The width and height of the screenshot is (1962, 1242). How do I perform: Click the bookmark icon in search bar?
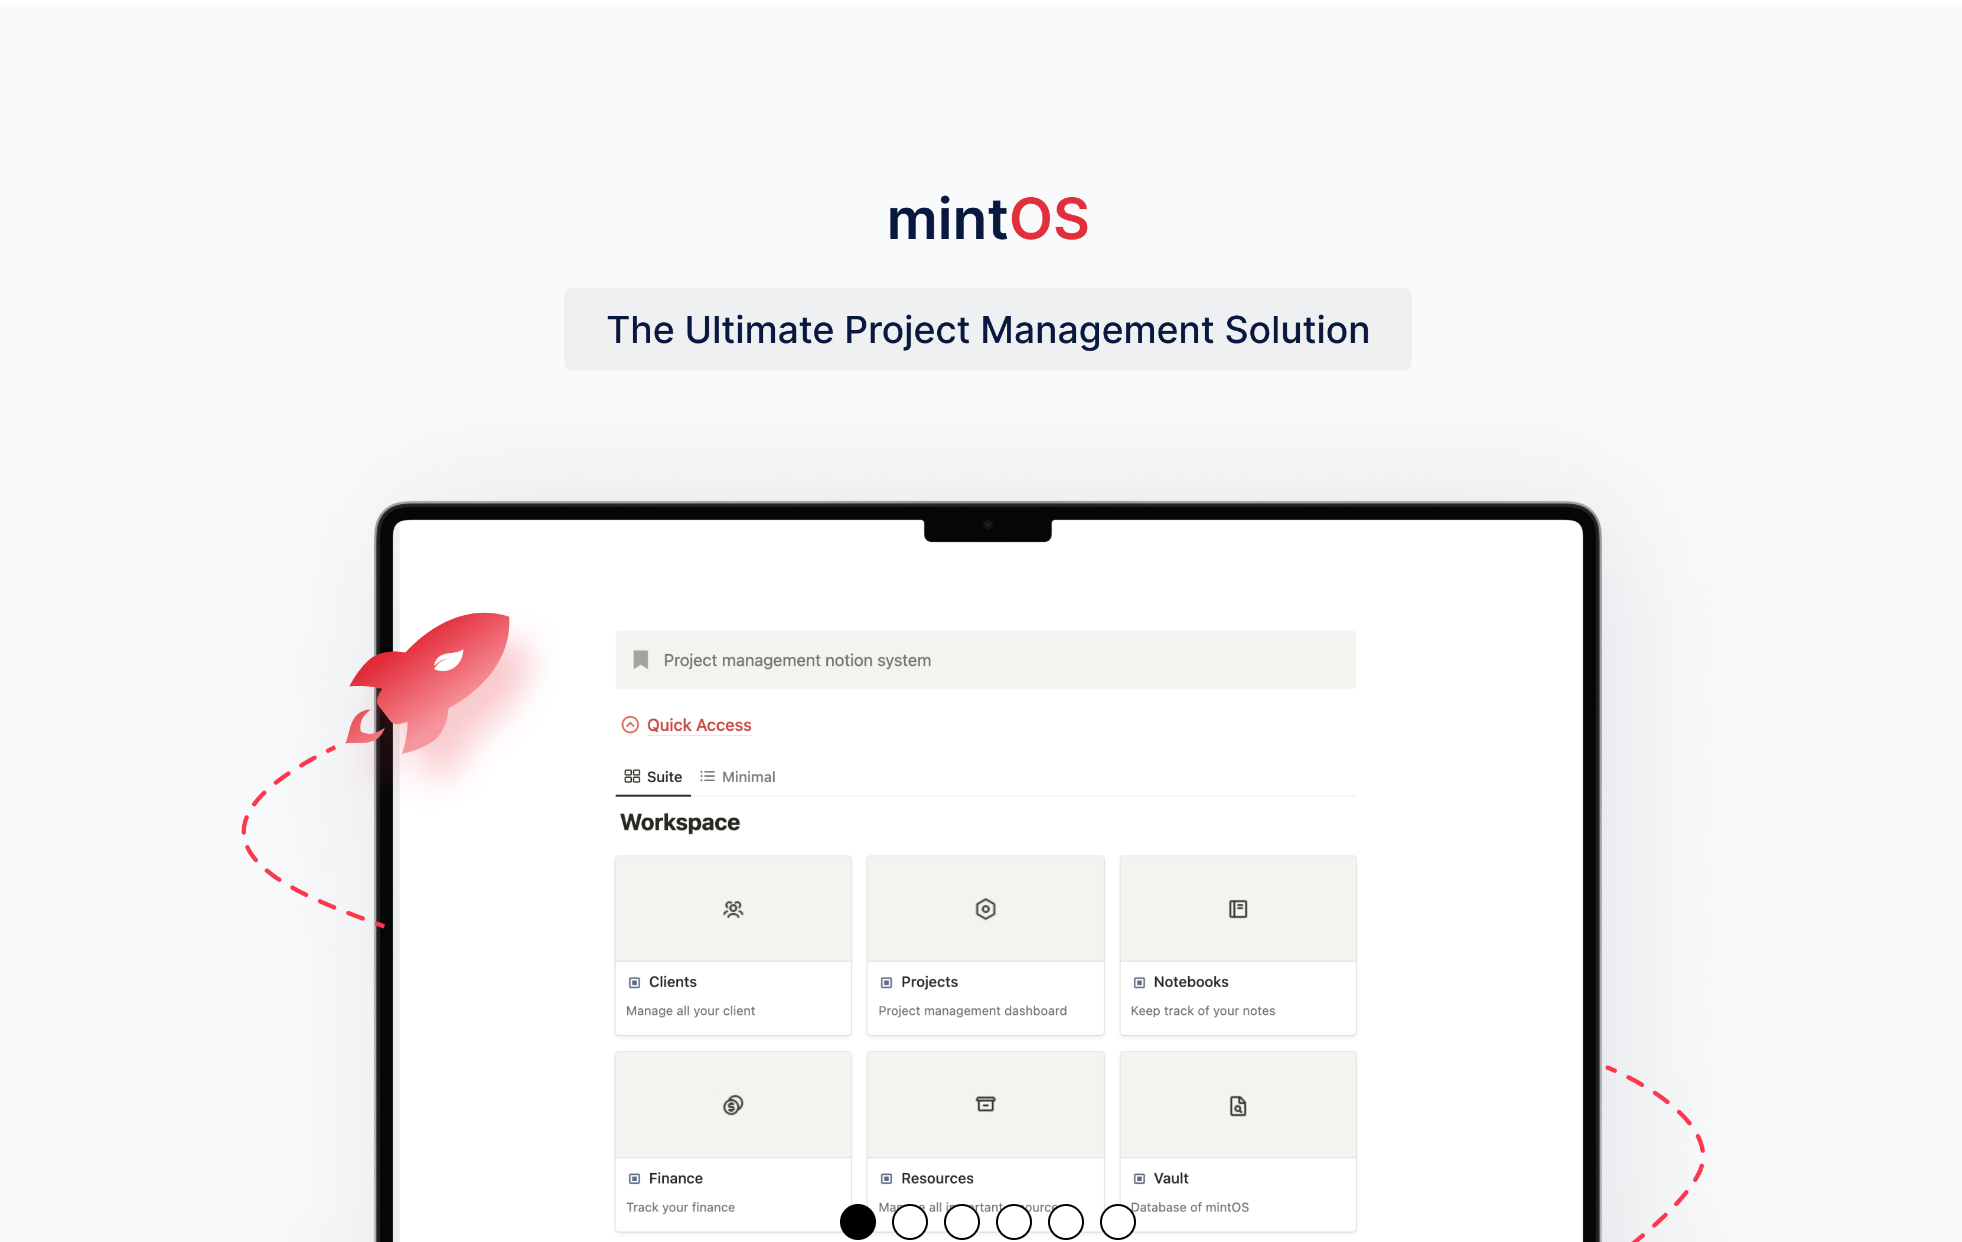click(641, 659)
